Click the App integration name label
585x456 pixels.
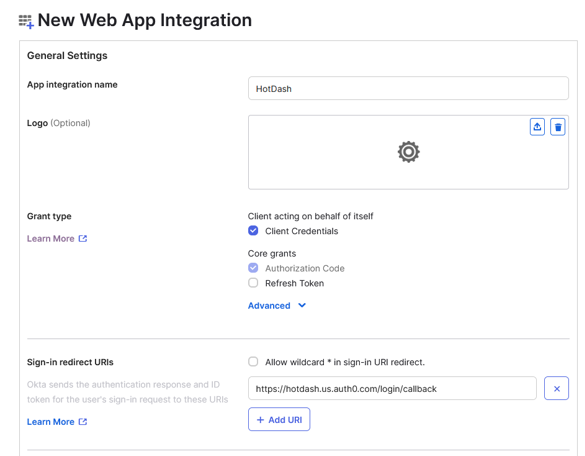click(72, 85)
